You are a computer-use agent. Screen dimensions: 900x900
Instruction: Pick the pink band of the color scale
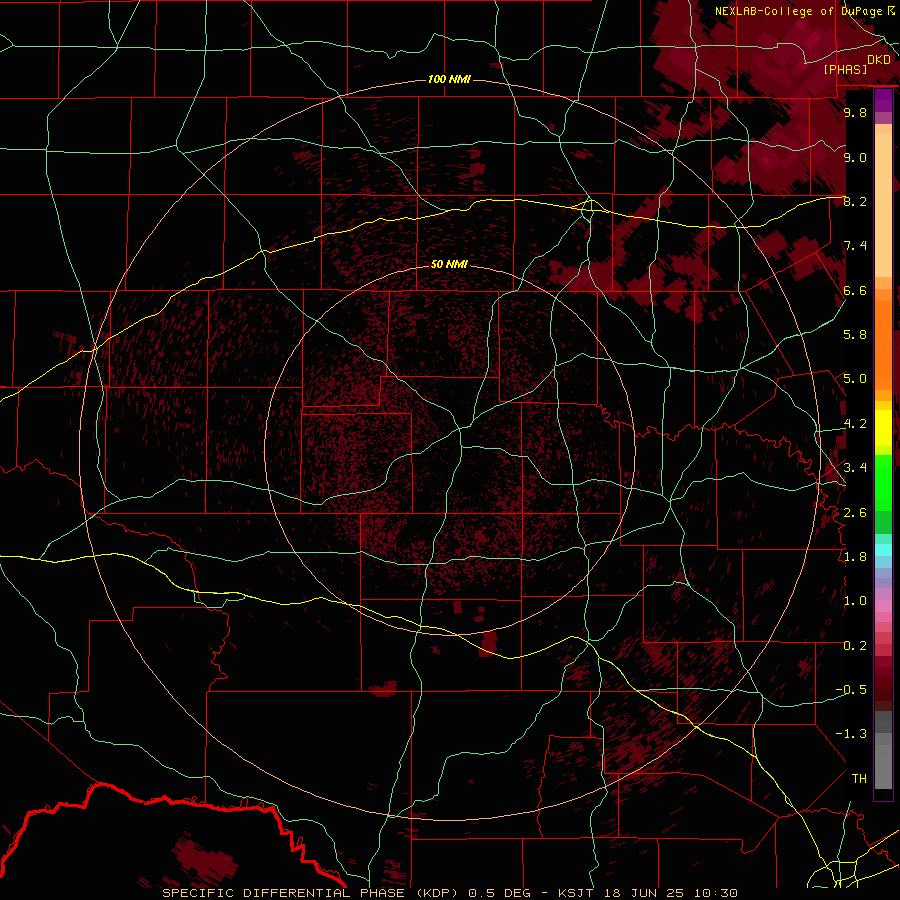pyautogui.click(x=883, y=606)
